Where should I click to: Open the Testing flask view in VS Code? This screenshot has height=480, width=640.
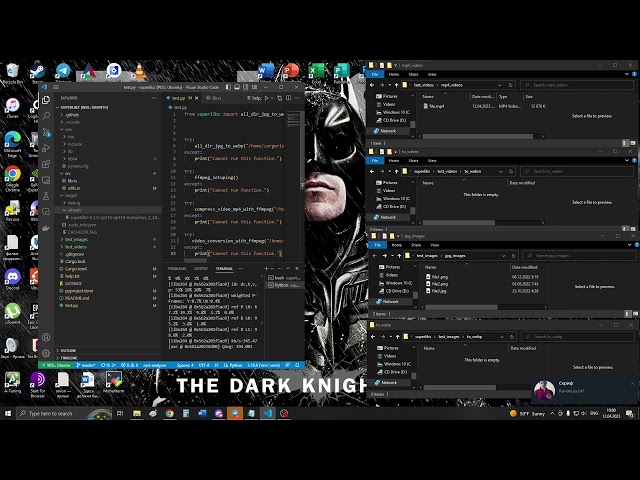tap(46, 196)
